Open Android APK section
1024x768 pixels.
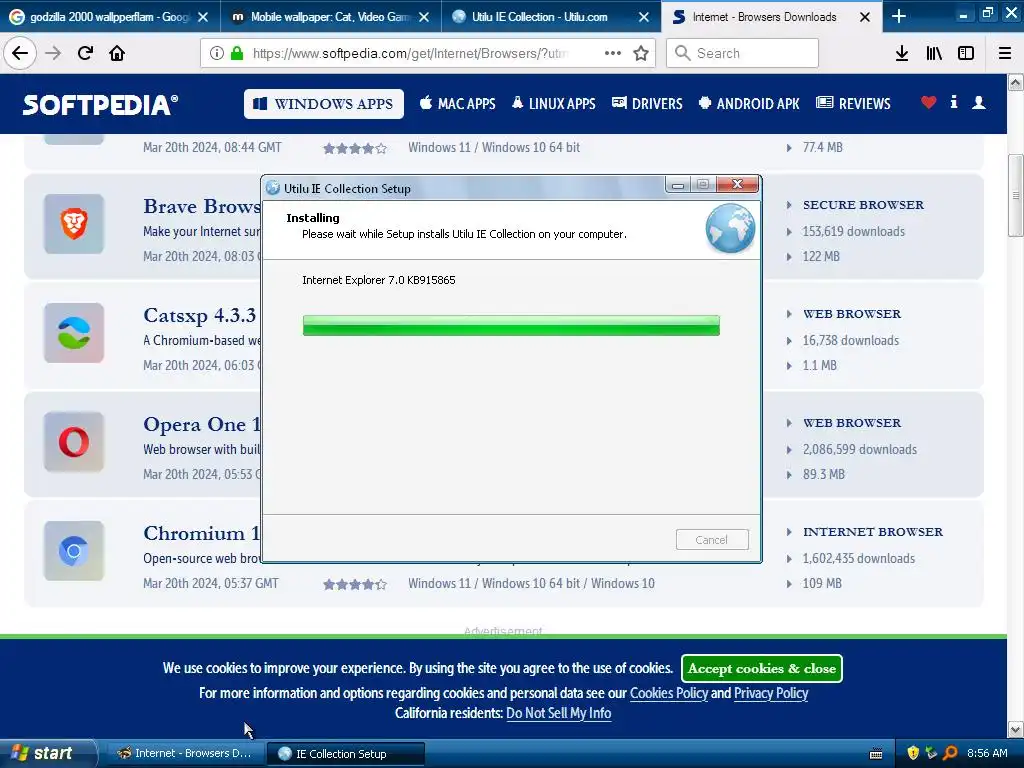coord(749,104)
